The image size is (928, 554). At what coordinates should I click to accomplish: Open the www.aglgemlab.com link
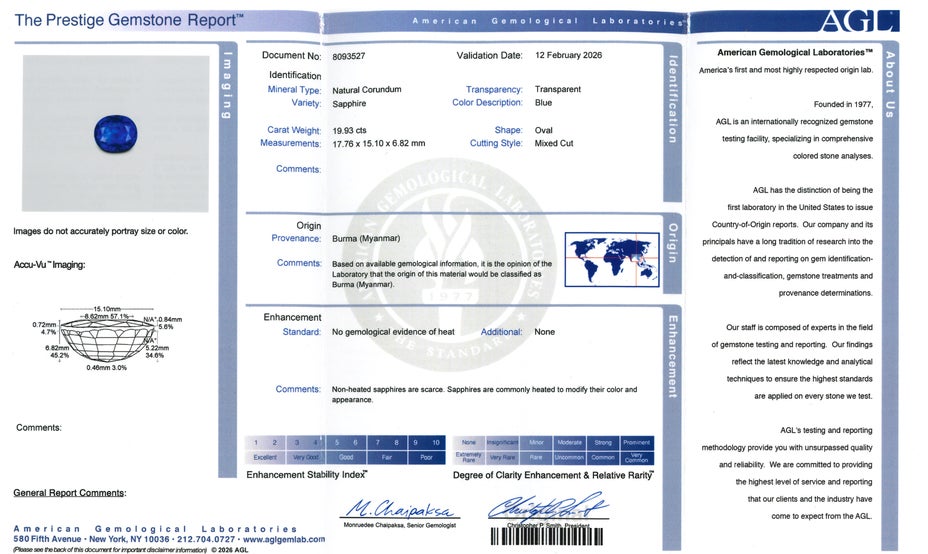pos(283,539)
